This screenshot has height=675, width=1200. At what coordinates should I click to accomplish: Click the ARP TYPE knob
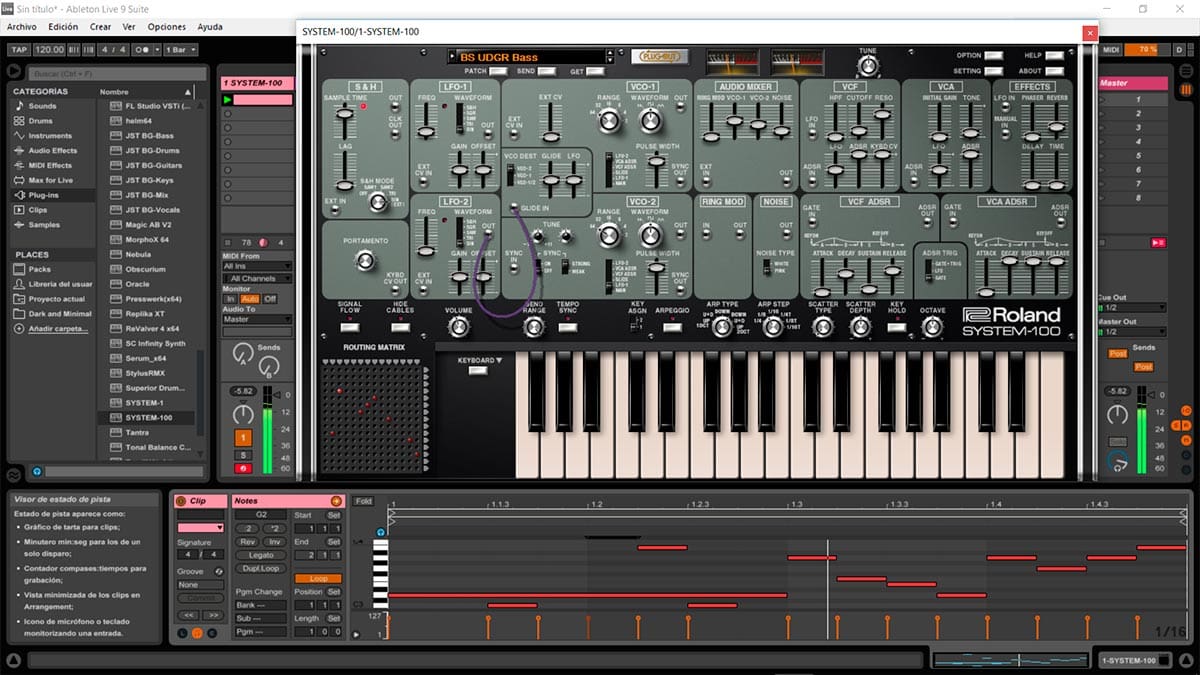(x=722, y=327)
